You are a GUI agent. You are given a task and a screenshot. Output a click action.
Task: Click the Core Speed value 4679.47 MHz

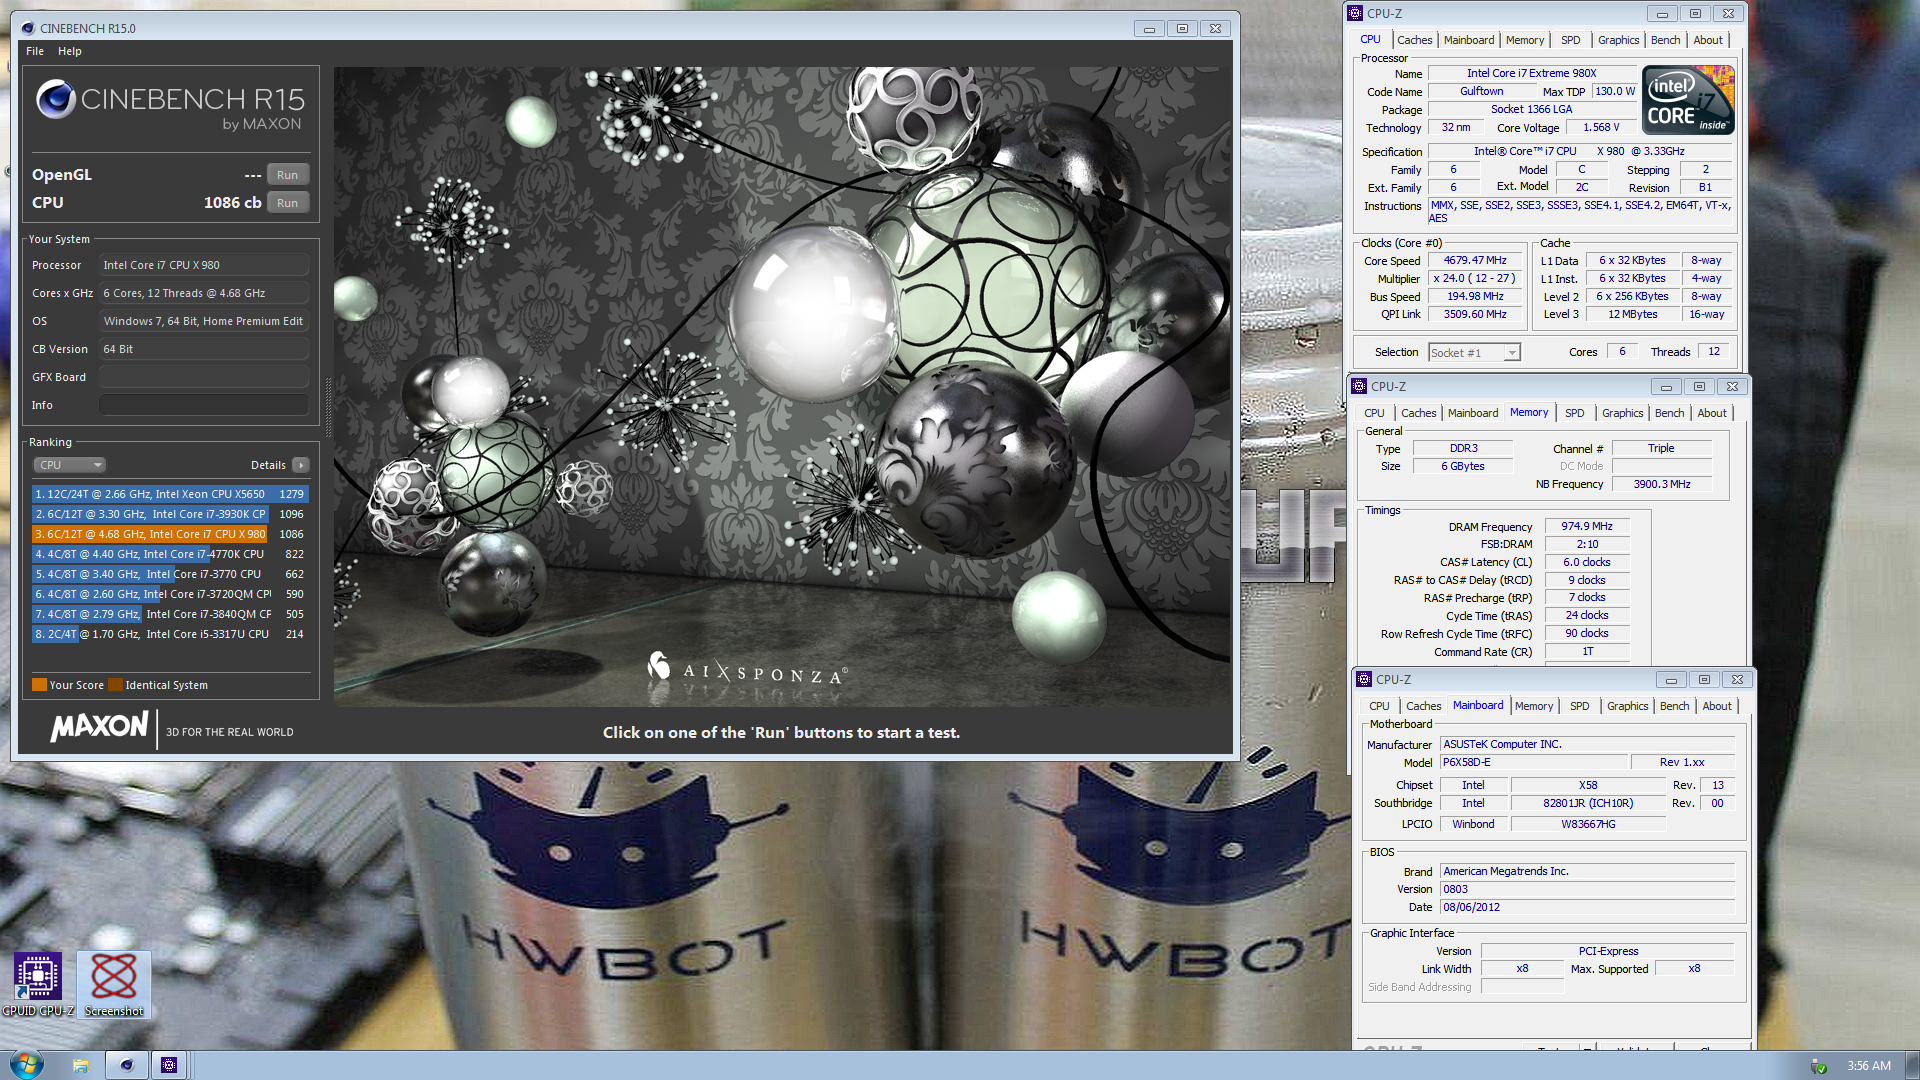[1475, 261]
